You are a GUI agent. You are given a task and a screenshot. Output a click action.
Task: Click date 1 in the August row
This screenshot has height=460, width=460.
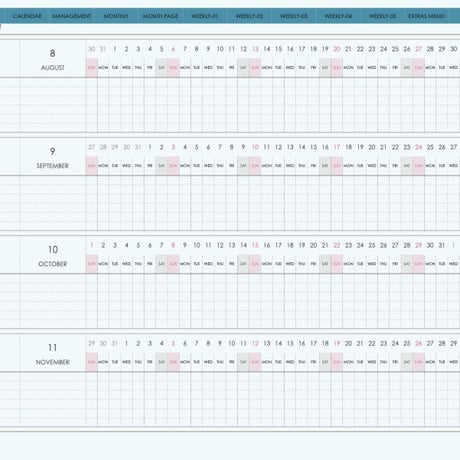pyautogui.click(x=115, y=49)
